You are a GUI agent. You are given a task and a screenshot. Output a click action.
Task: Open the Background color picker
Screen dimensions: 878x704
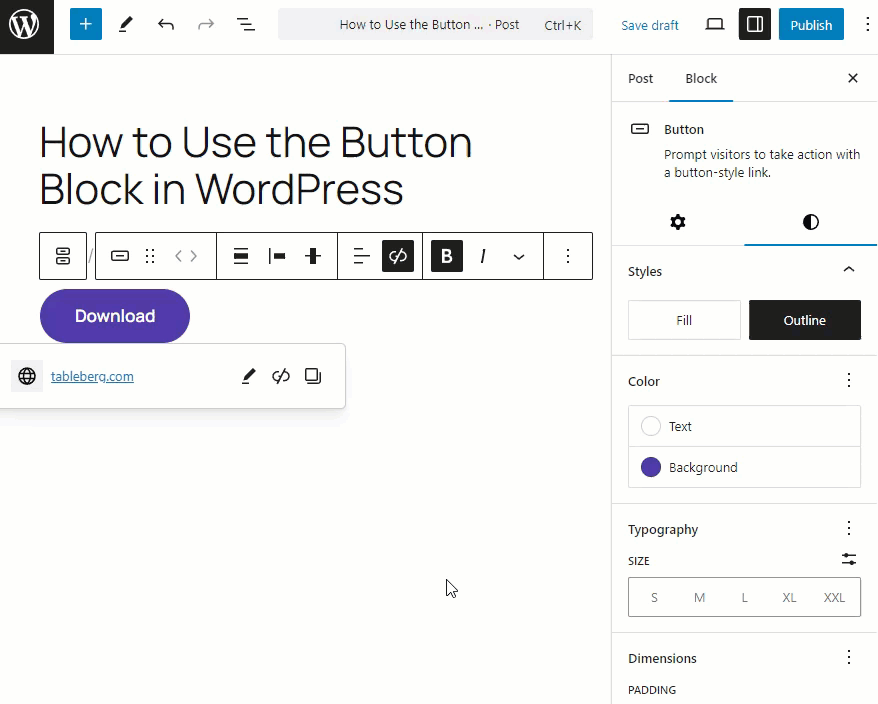coord(744,467)
